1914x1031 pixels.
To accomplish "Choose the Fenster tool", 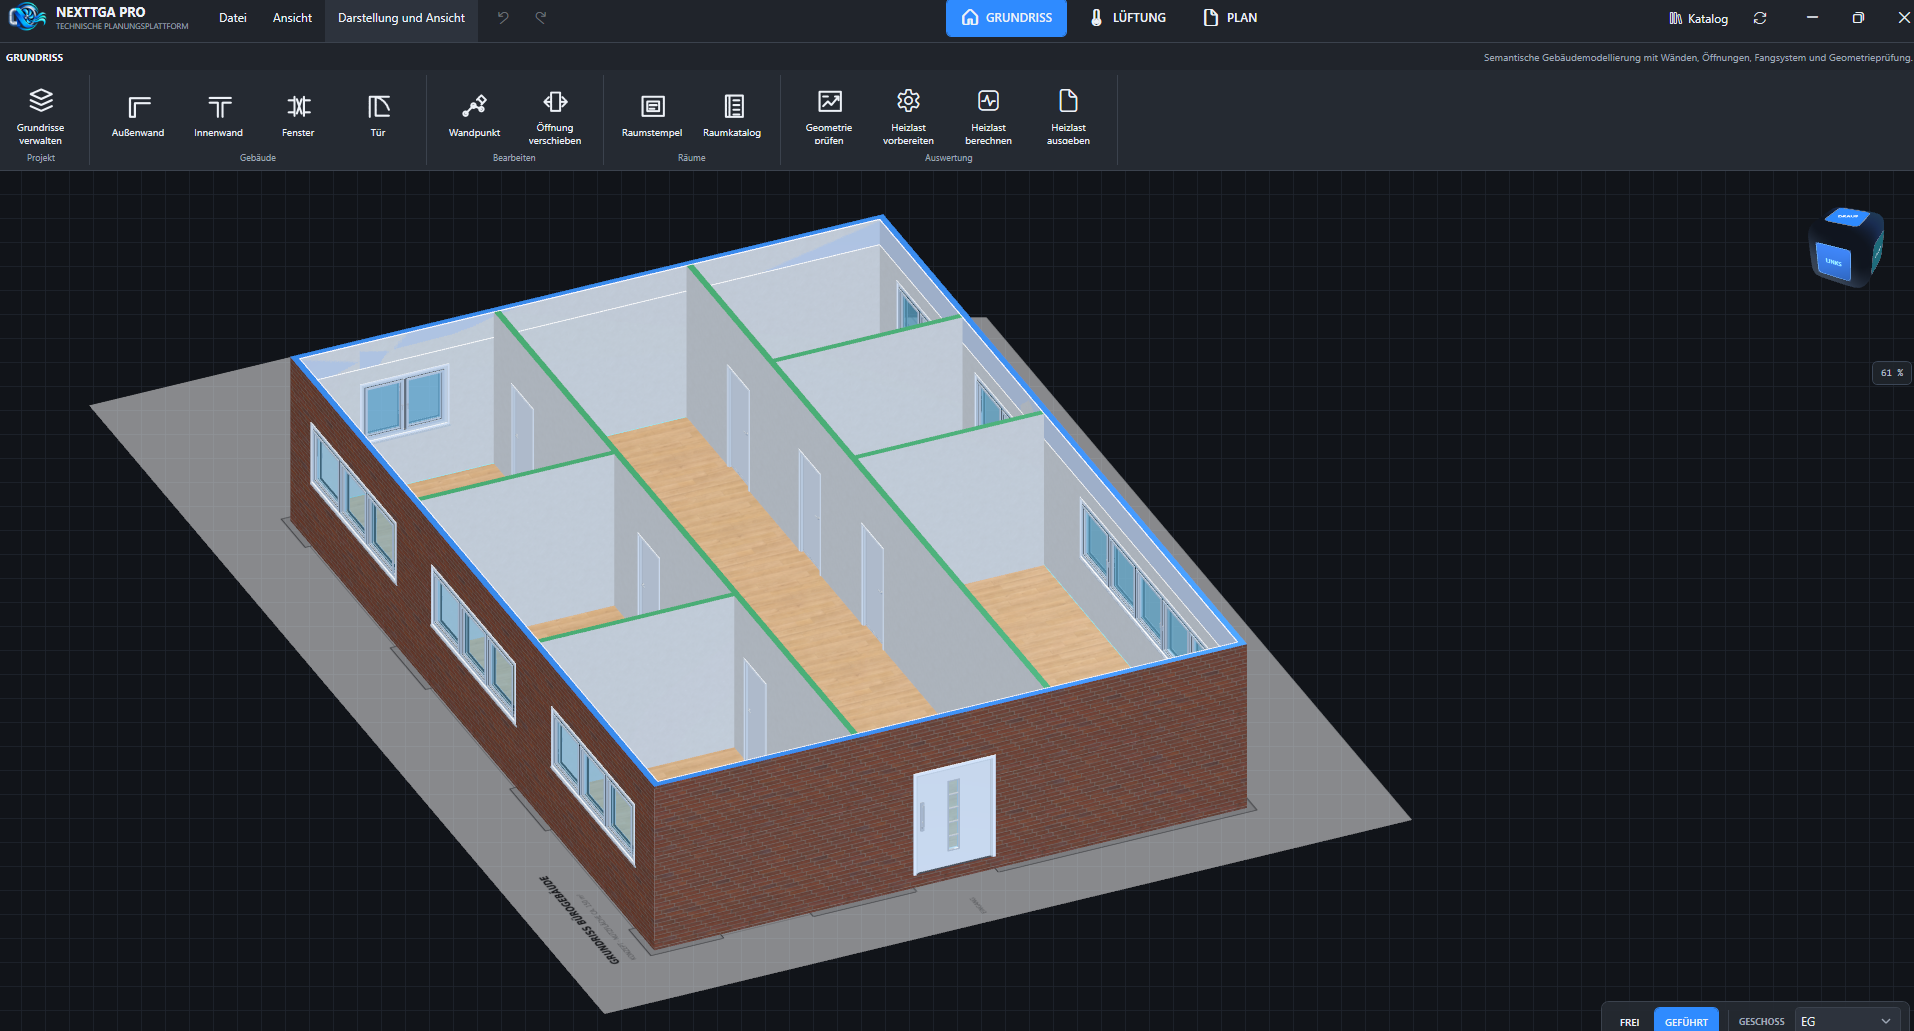I will pos(298,116).
